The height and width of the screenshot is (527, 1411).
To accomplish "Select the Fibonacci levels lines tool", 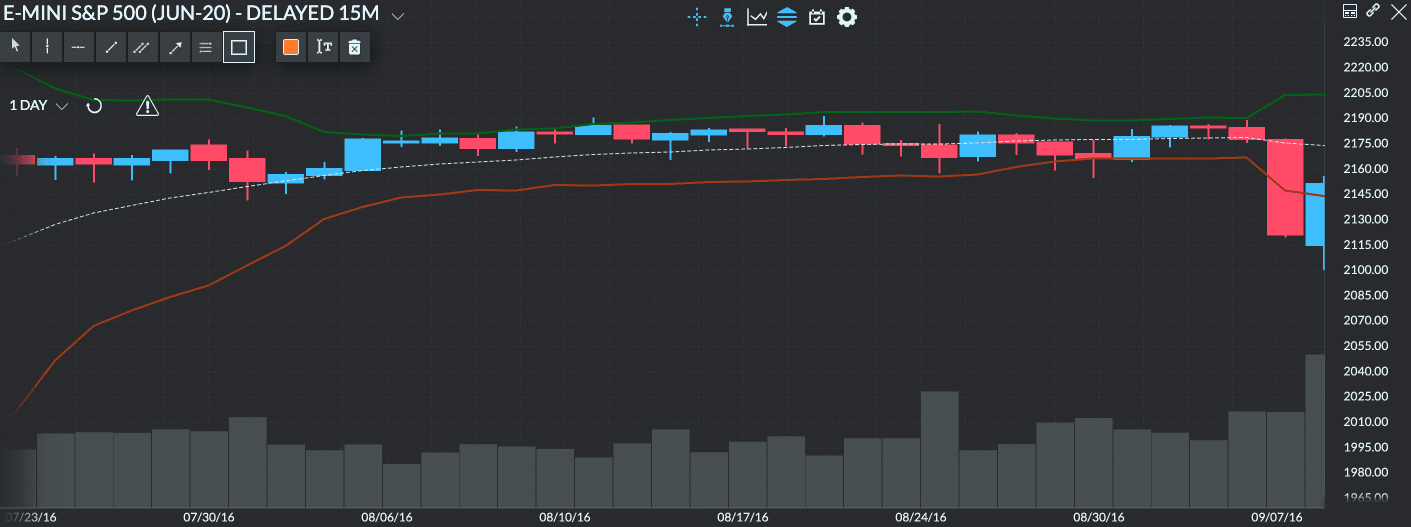I will 206,47.
